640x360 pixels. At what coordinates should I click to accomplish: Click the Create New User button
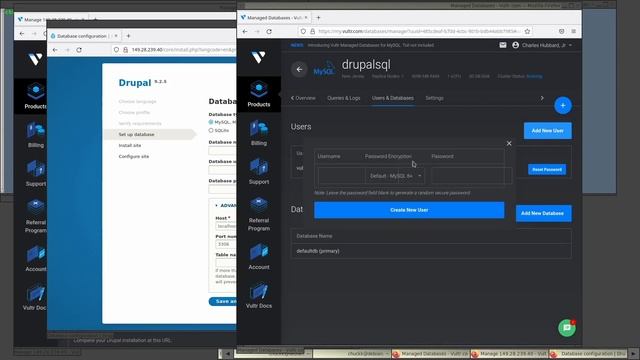tap(409, 210)
